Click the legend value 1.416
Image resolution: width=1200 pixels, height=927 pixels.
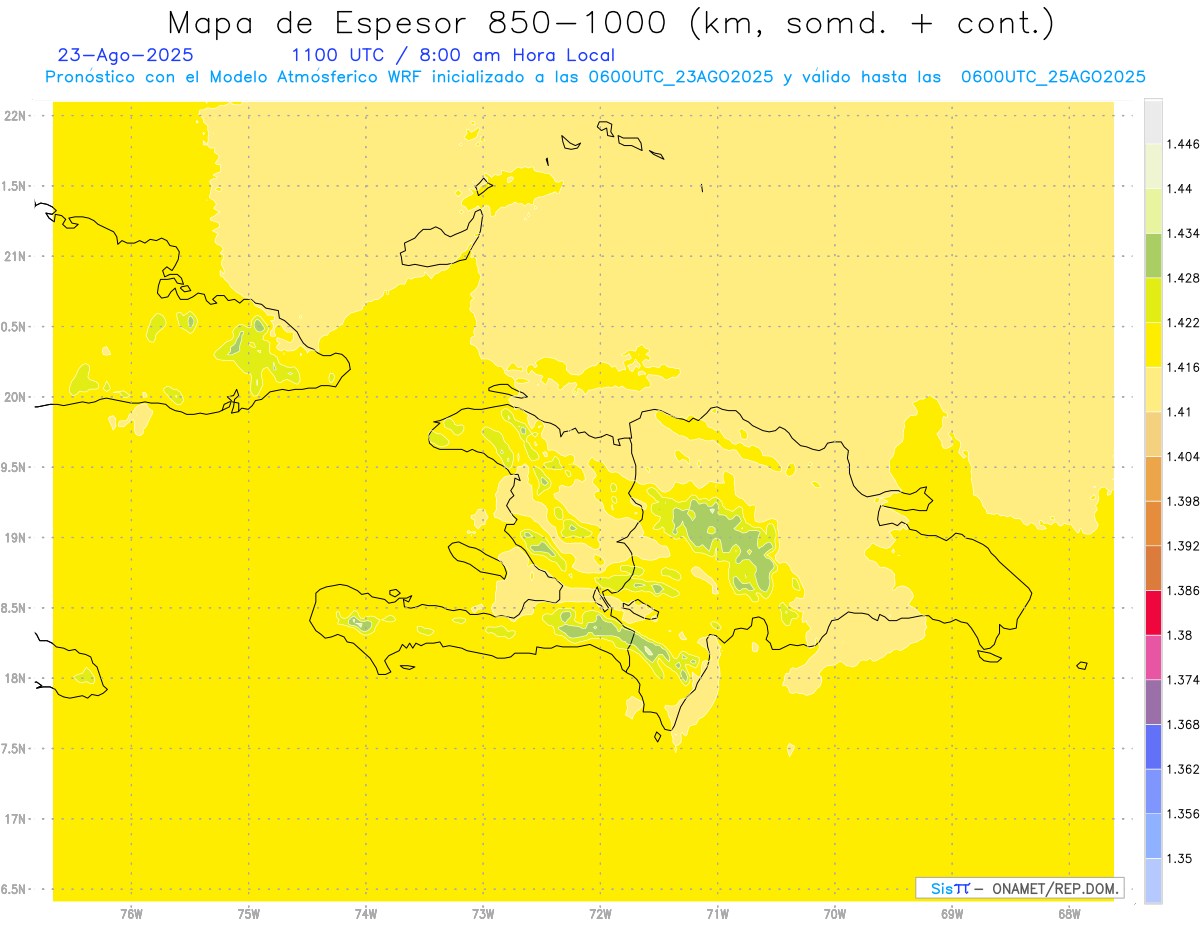click(x=1183, y=367)
